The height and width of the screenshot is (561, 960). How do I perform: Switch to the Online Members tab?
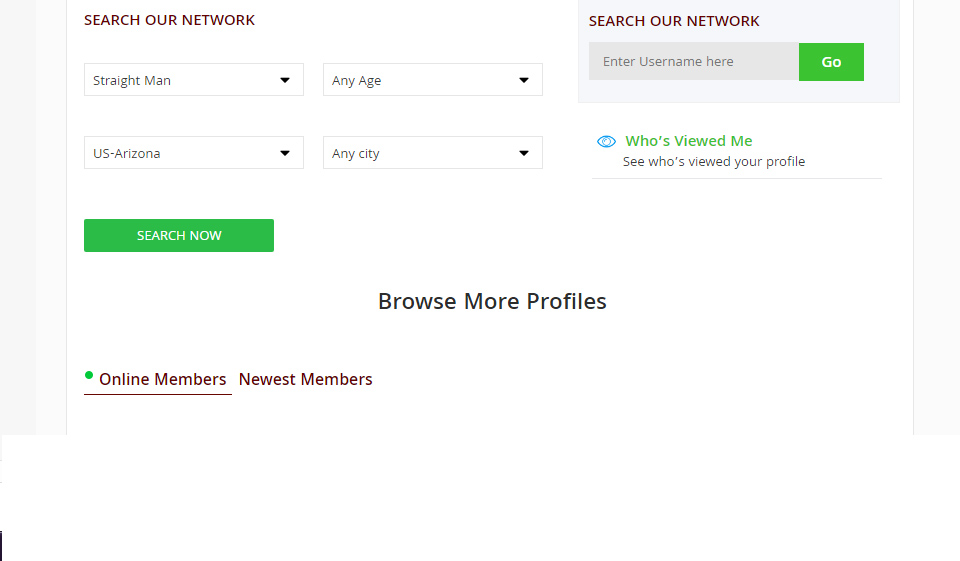click(x=162, y=379)
